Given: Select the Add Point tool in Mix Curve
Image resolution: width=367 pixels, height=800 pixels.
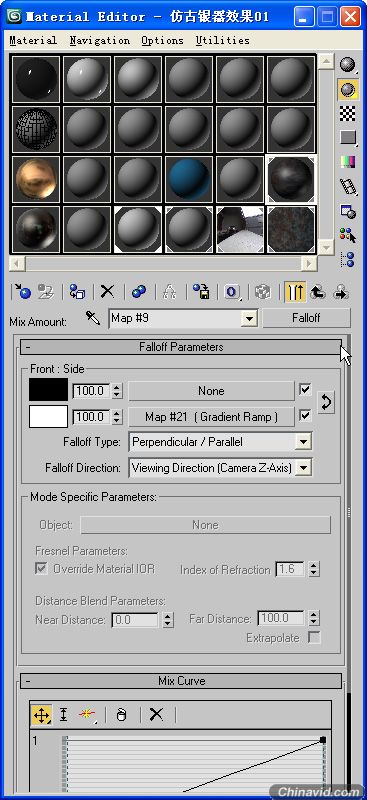Looking at the screenshot, I should click(x=87, y=715).
